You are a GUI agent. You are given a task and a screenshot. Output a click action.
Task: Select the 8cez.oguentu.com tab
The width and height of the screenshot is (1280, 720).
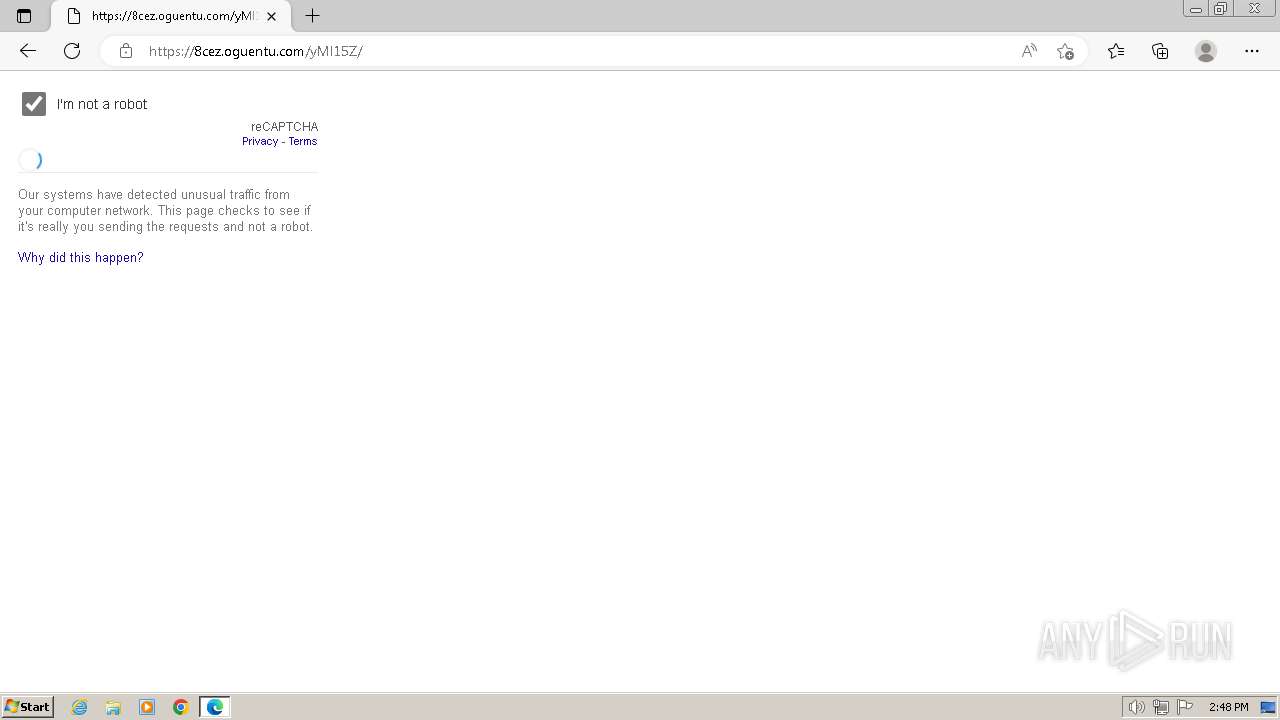click(170, 16)
